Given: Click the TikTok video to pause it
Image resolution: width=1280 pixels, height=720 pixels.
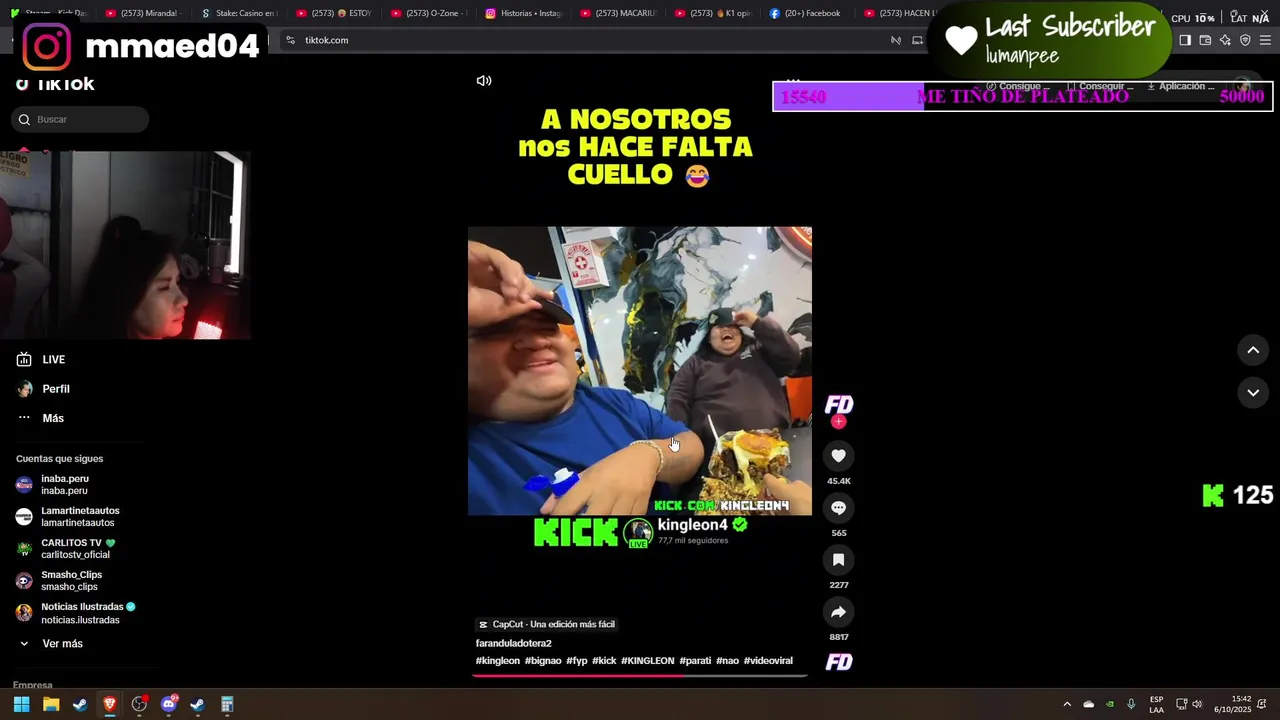Looking at the screenshot, I should coord(640,371).
